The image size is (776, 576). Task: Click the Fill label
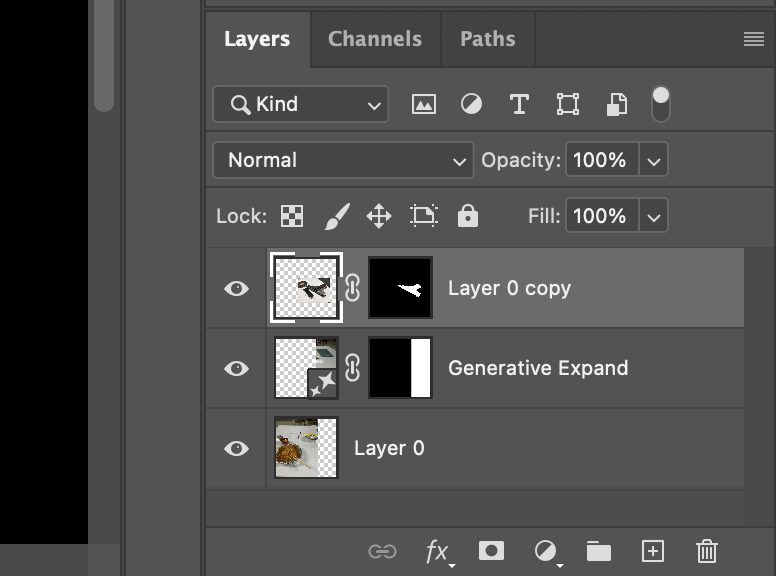544,216
